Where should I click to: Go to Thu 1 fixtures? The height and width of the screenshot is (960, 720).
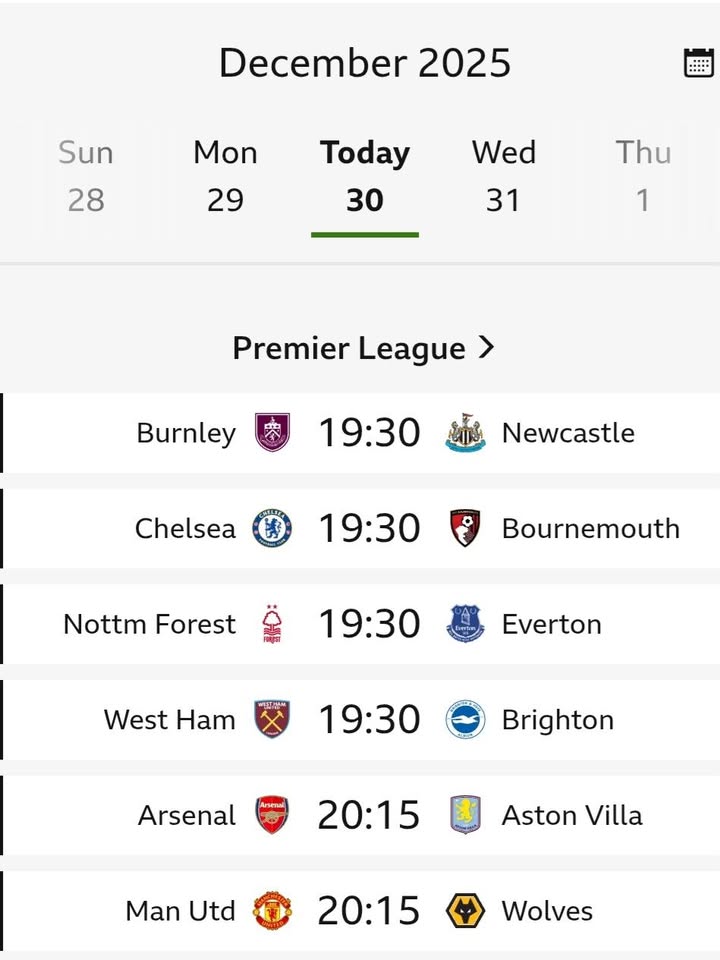point(643,176)
